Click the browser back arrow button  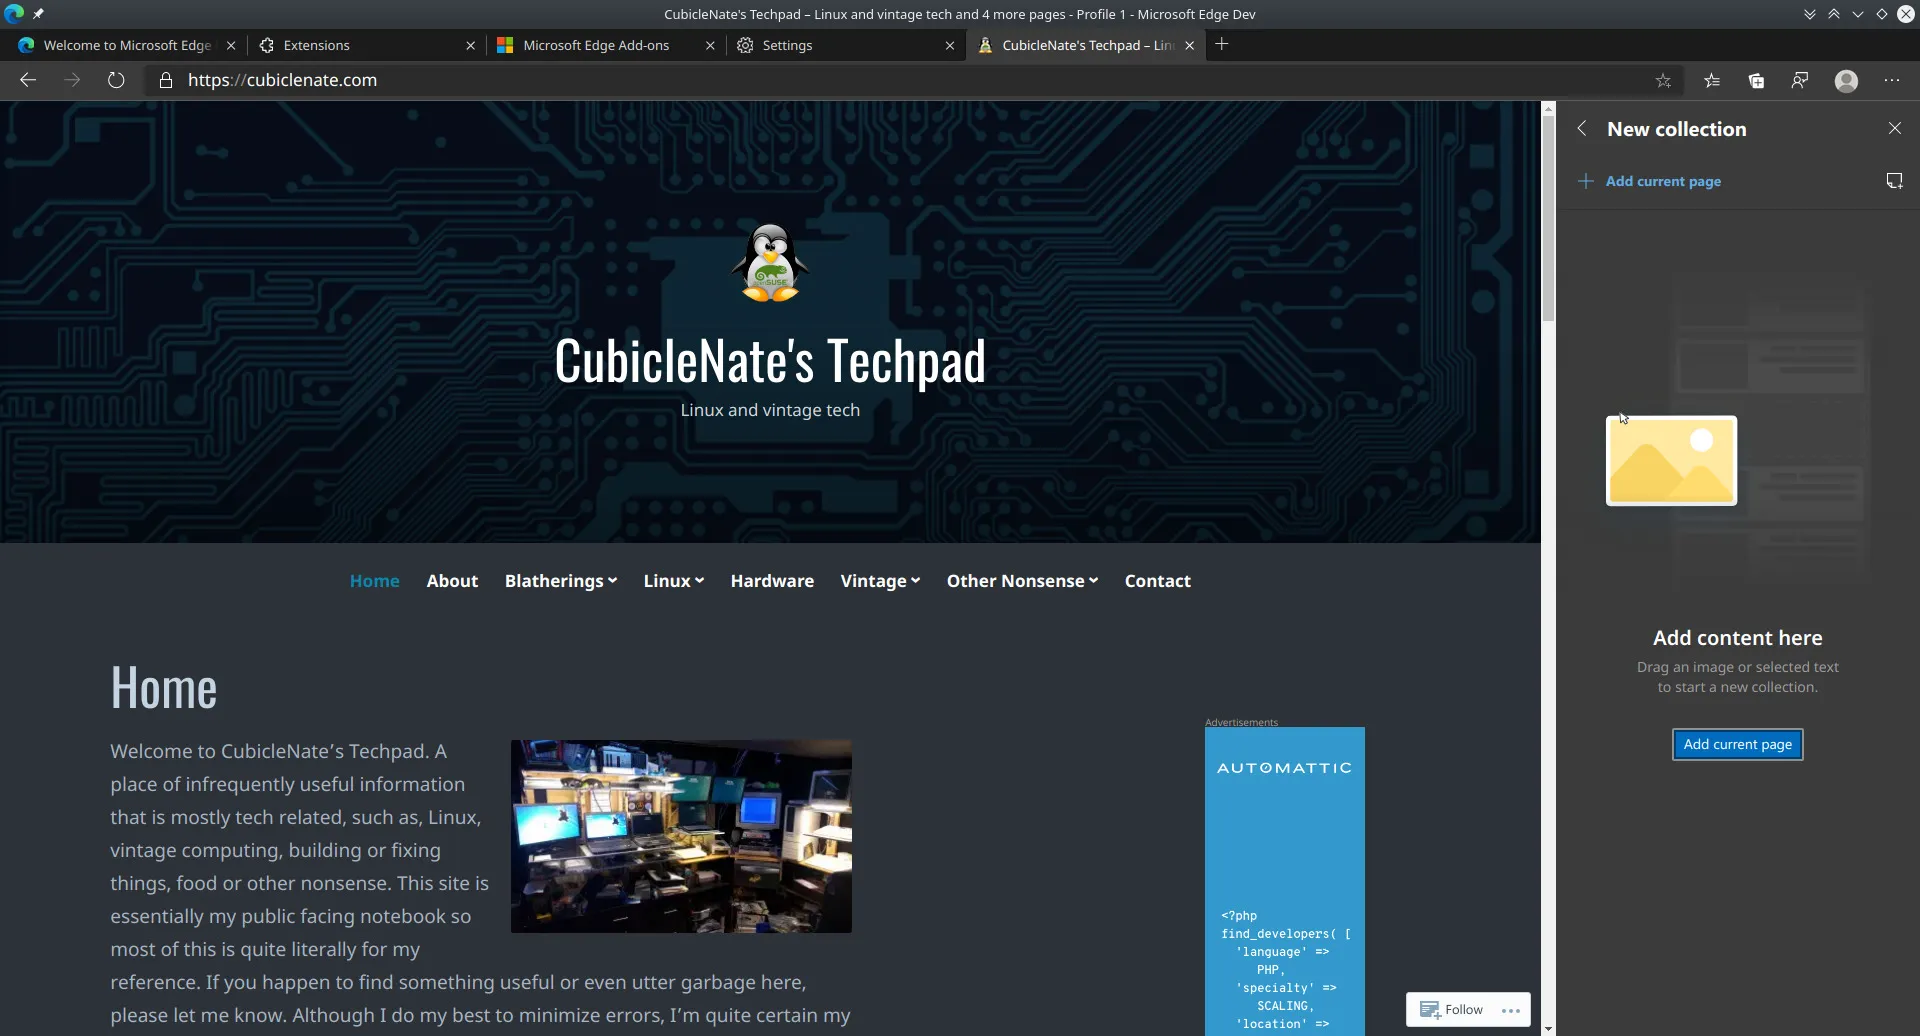pos(28,80)
